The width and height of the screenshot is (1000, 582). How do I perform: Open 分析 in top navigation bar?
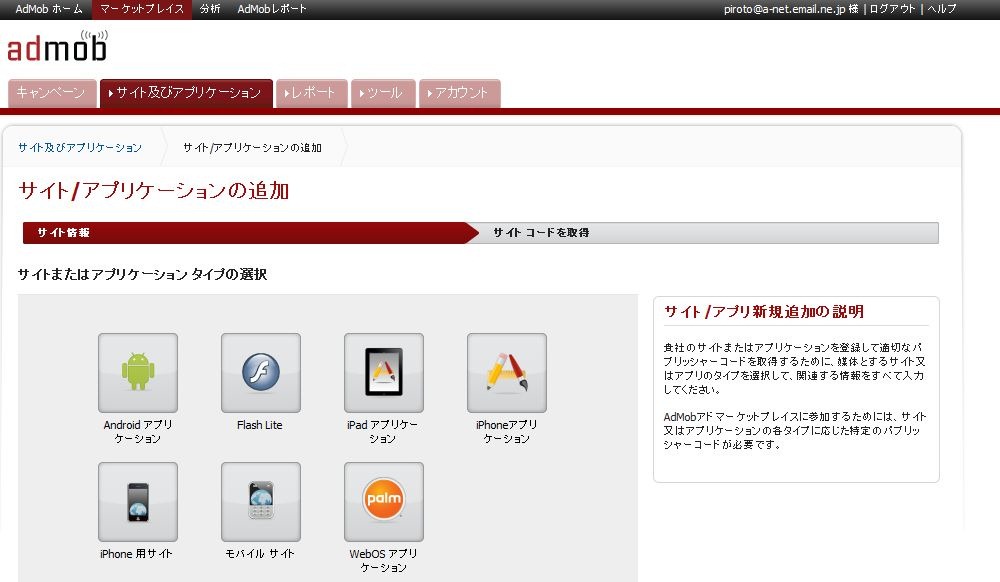pyautogui.click(x=210, y=9)
